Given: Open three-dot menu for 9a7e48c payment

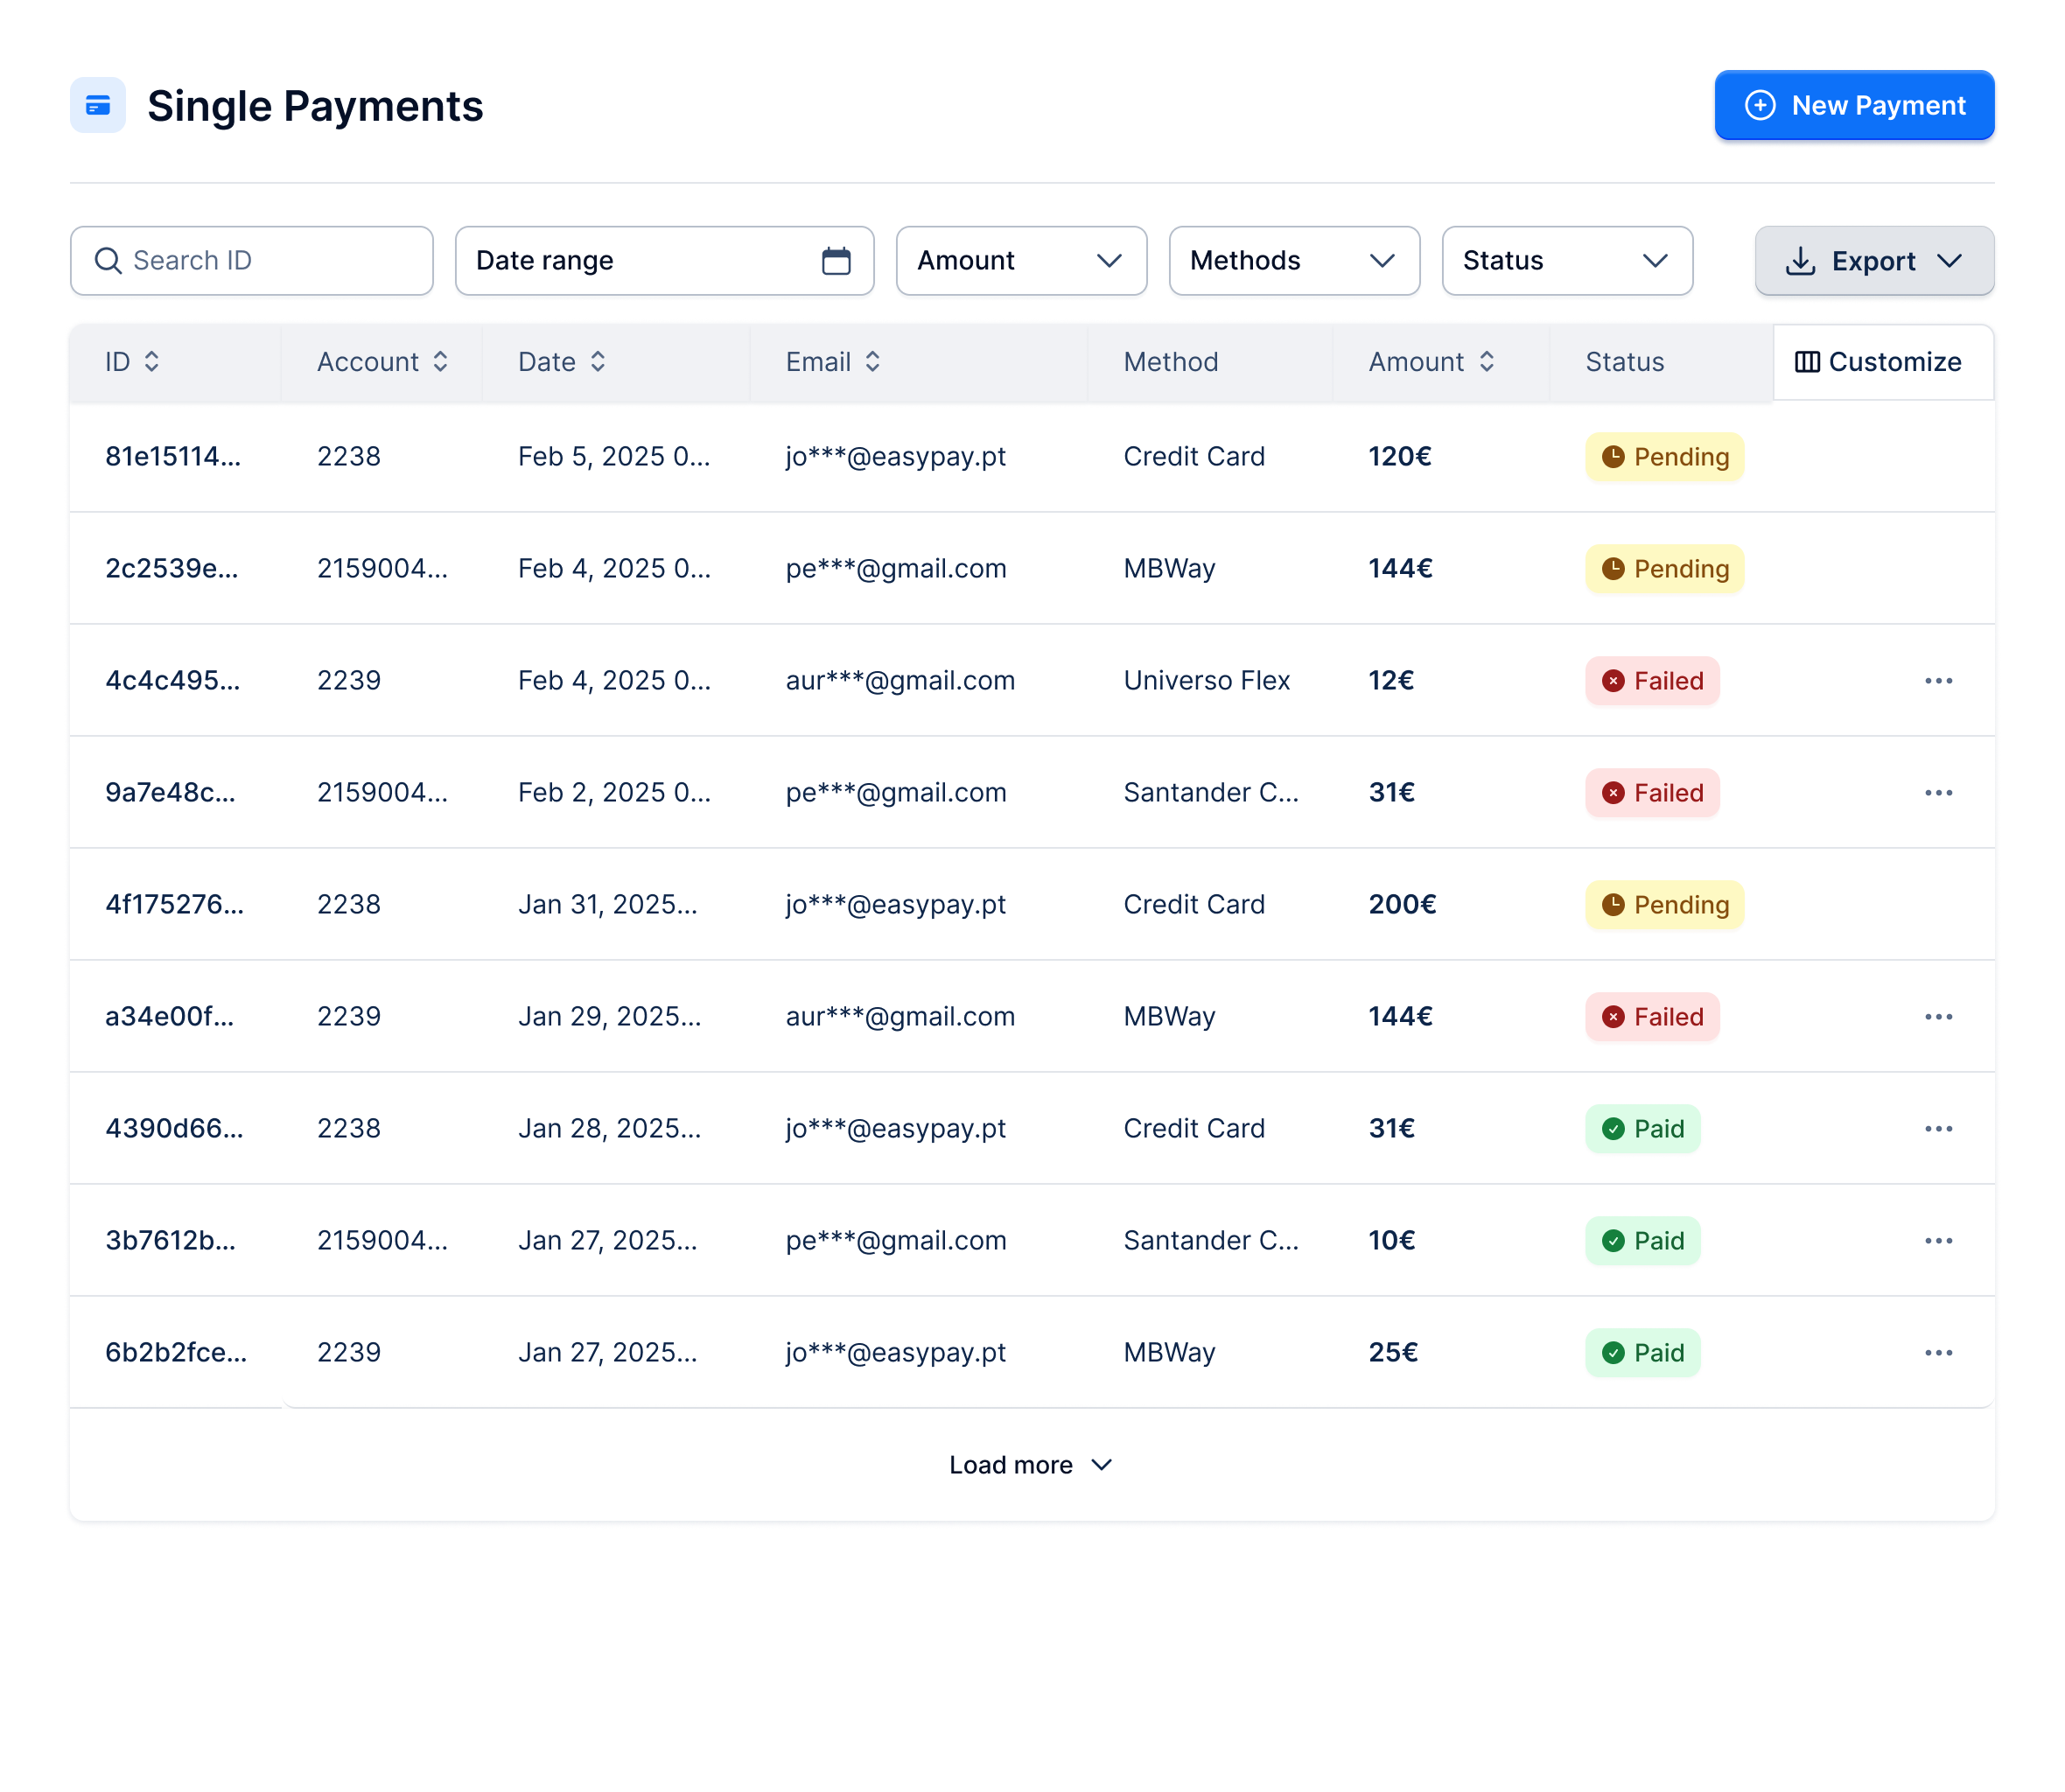Looking at the screenshot, I should tap(1938, 793).
